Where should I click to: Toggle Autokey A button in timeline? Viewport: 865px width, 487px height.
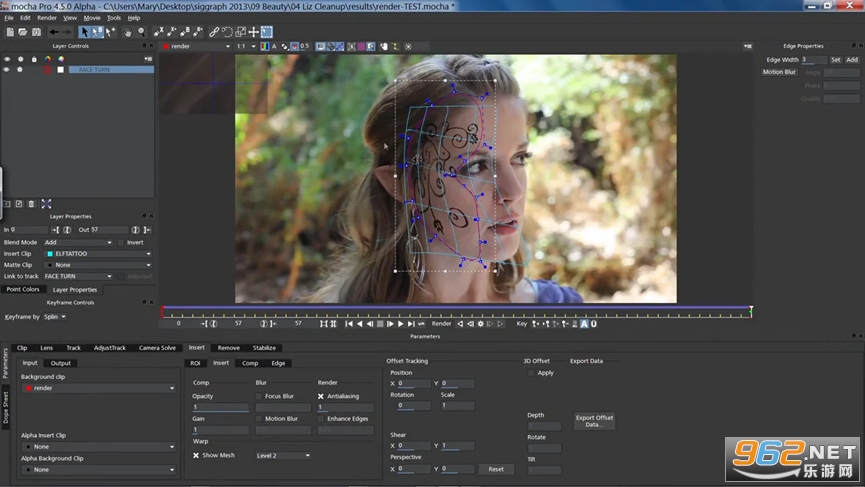pos(584,324)
